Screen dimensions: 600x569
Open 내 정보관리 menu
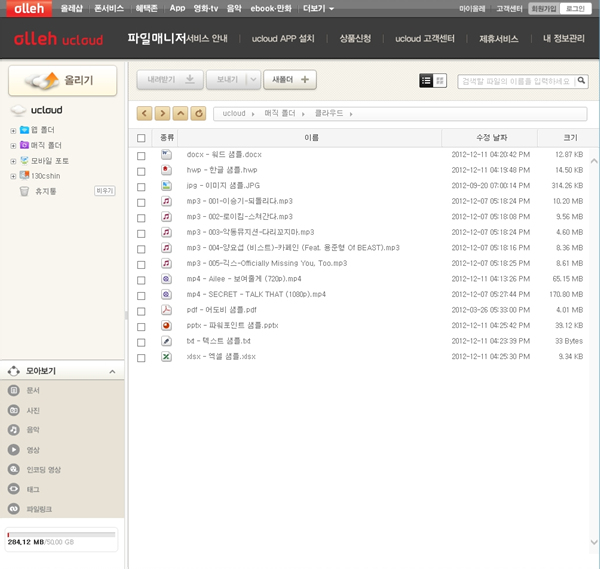(x=564, y=39)
